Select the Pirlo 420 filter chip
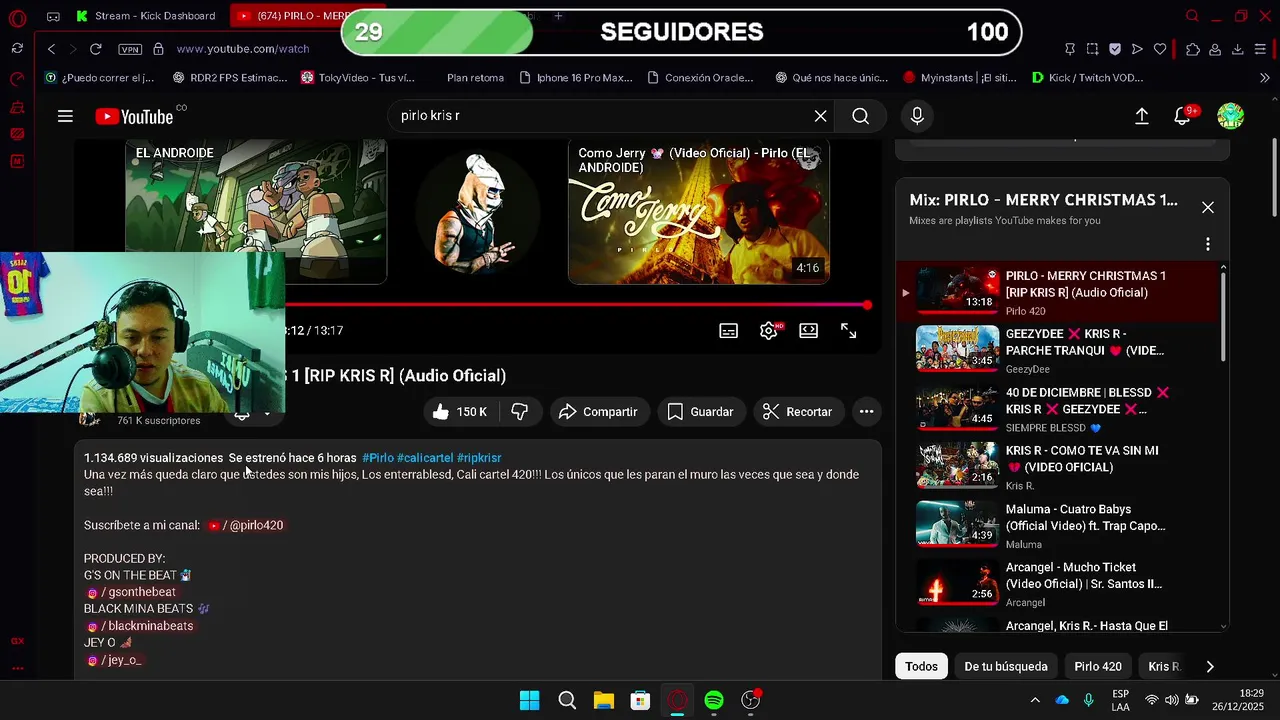Image resolution: width=1280 pixels, height=720 pixels. point(1098,666)
